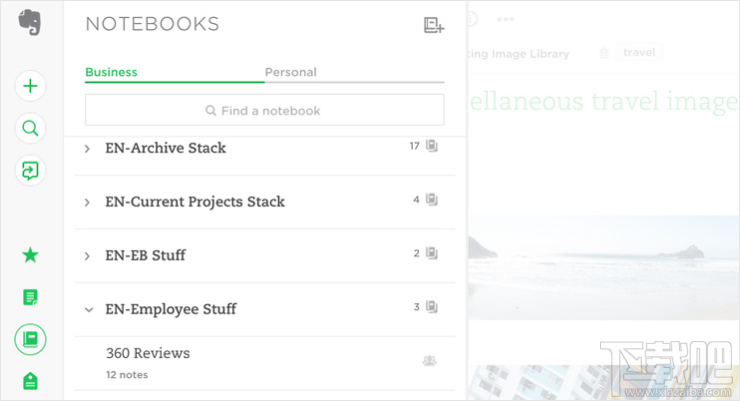The image size is (740, 402).
Task: Open the Tags icon in sidebar
Action: pyautogui.click(x=31, y=381)
